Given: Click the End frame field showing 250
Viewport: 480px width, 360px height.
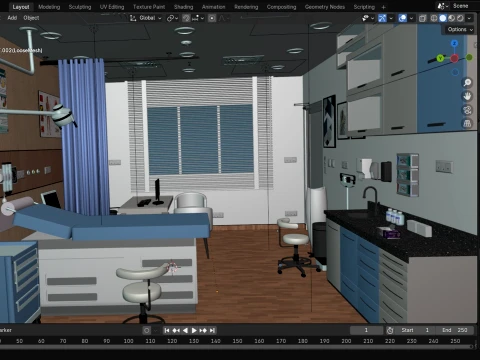Looking at the screenshot, I should (x=455, y=330).
